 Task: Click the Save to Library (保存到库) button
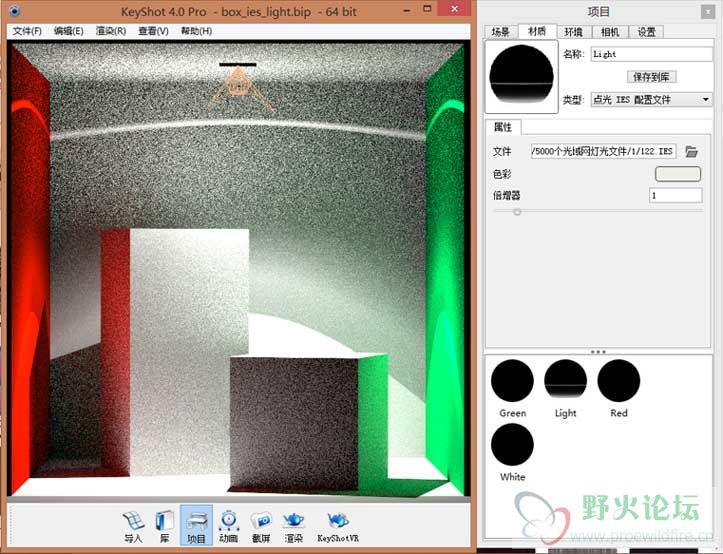coord(651,77)
